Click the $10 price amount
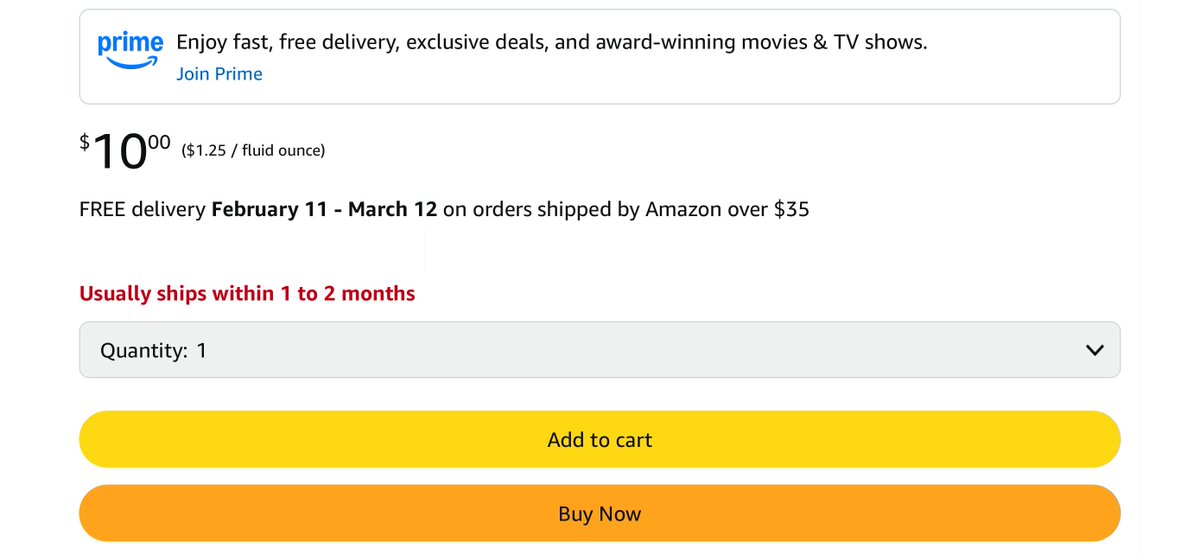 point(119,152)
